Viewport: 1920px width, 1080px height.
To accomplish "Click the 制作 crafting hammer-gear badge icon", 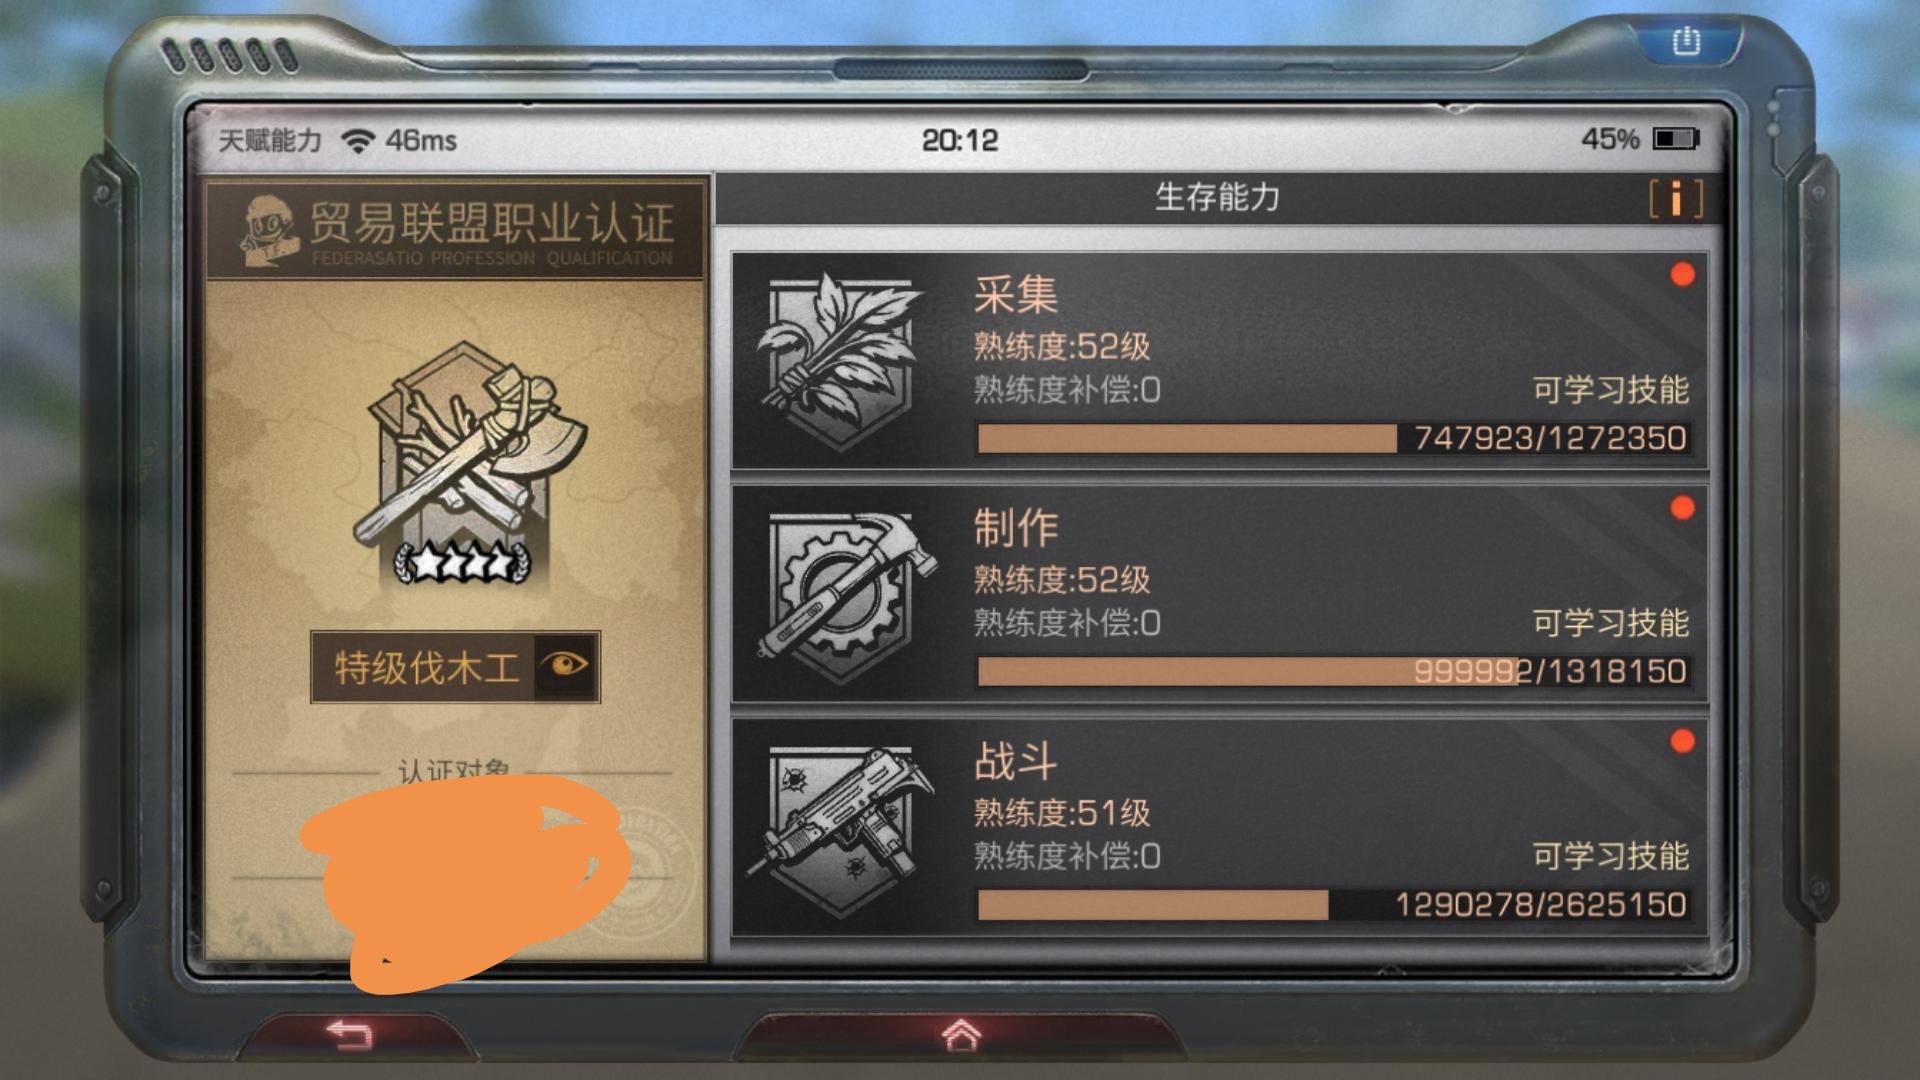I will [x=847, y=595].
